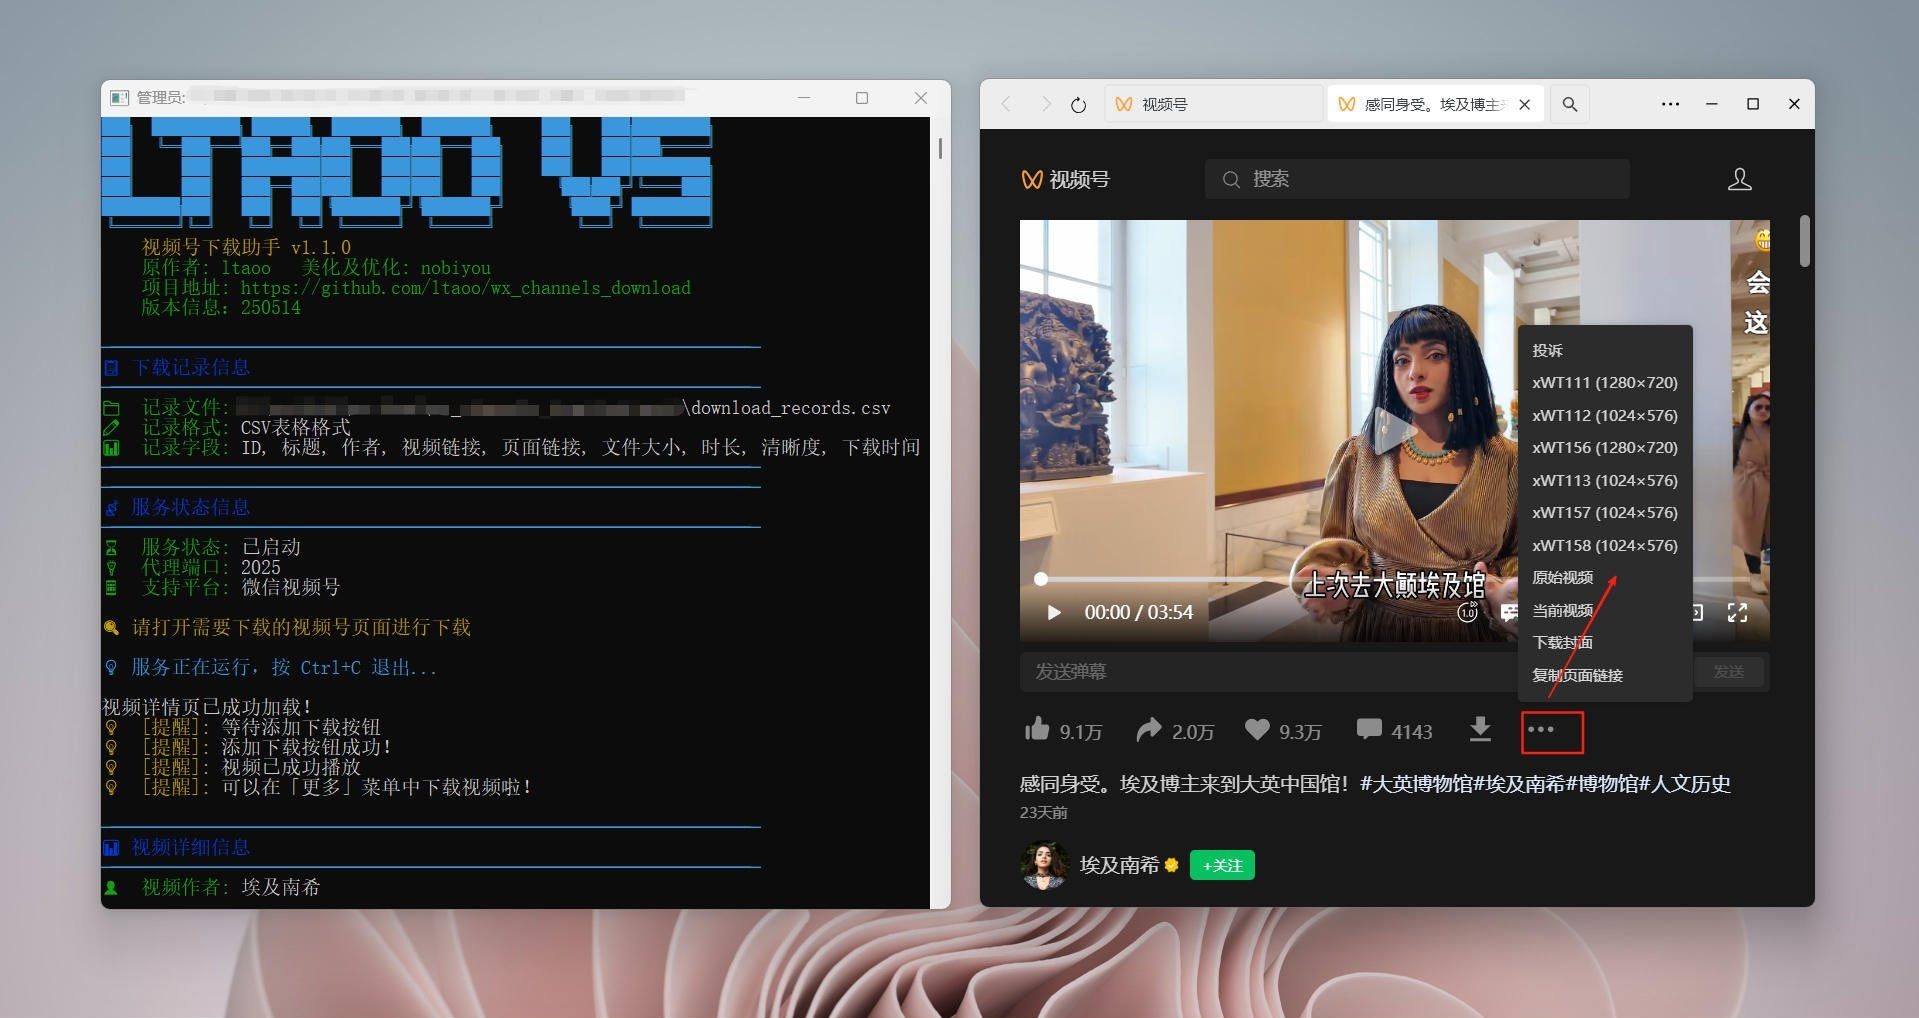Choose xWT157 (1024×576) quality option
This screenshot has width=1919, height=1018.
[1605, 513]
